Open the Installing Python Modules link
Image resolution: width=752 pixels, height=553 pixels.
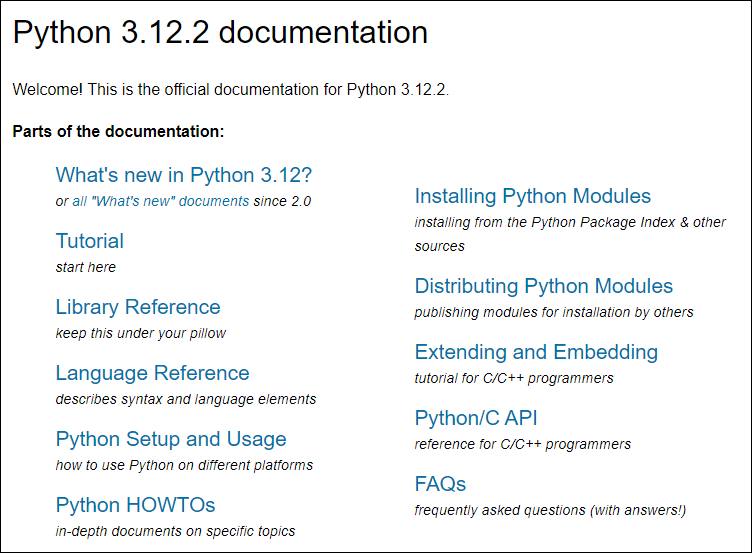[533, 196]
